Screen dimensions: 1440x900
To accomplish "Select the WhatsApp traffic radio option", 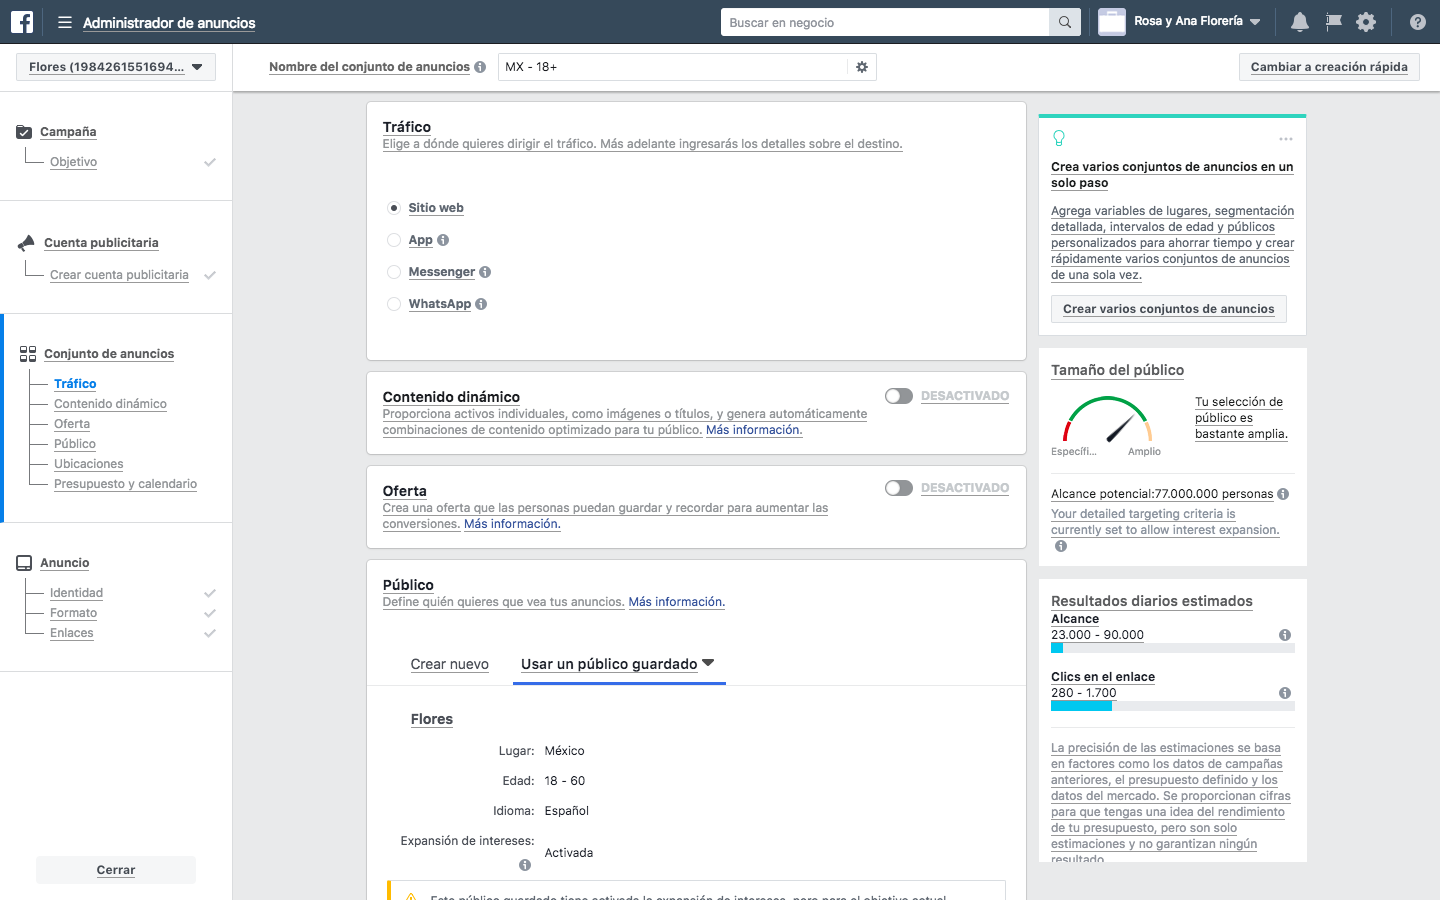I will (394, 304).
